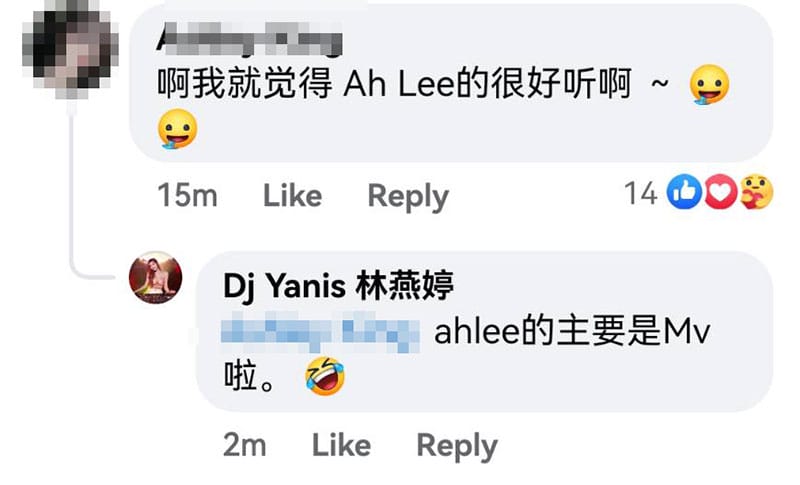
Task: Click the drooling emoji on the comment's second line
Action: click(x=177, y=129)
